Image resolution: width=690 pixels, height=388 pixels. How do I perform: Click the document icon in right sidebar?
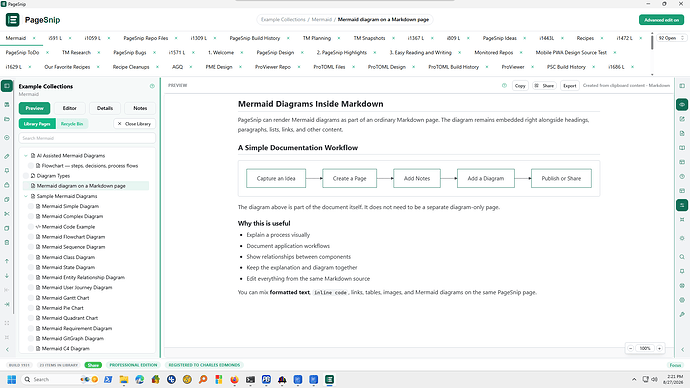[682, 133]
